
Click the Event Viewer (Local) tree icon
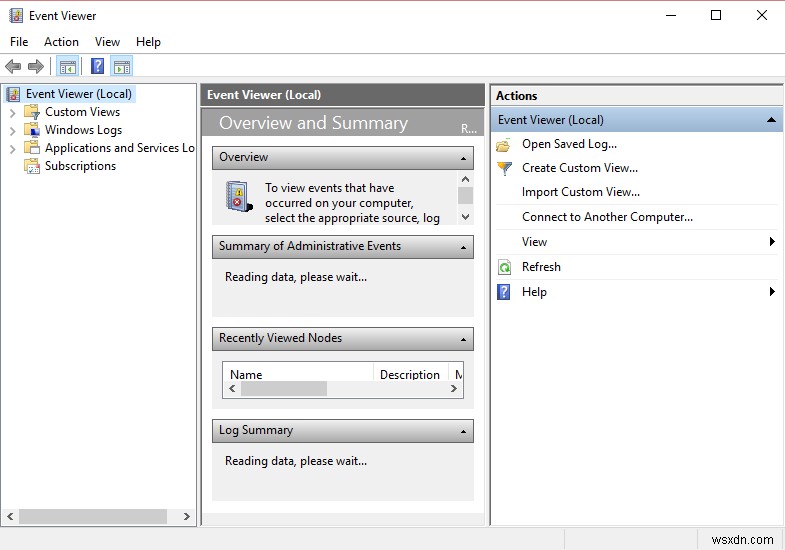[14, 94]
